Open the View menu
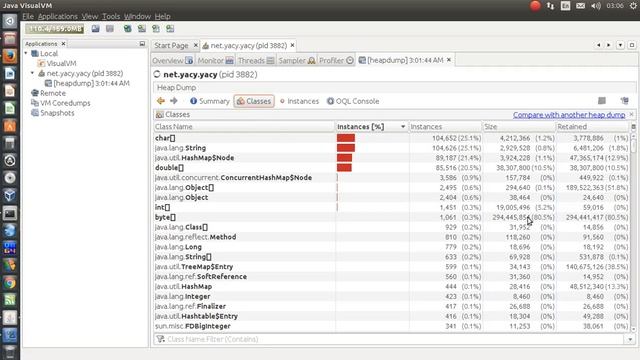The image size is (640, 360). click(x=89, y=16)
